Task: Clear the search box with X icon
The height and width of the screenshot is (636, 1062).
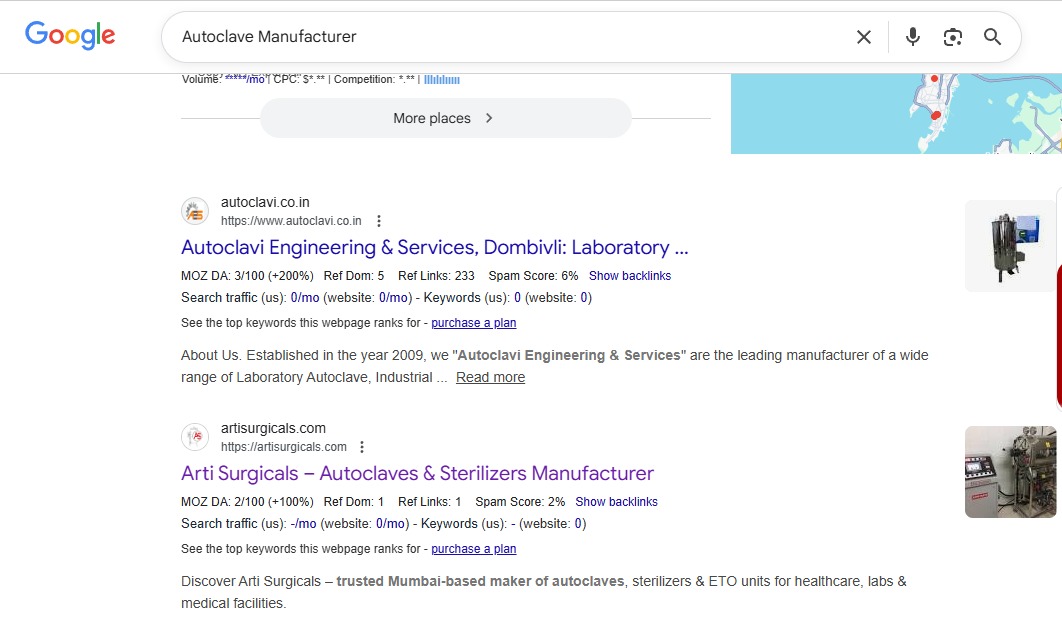Action: coord(864,37)
